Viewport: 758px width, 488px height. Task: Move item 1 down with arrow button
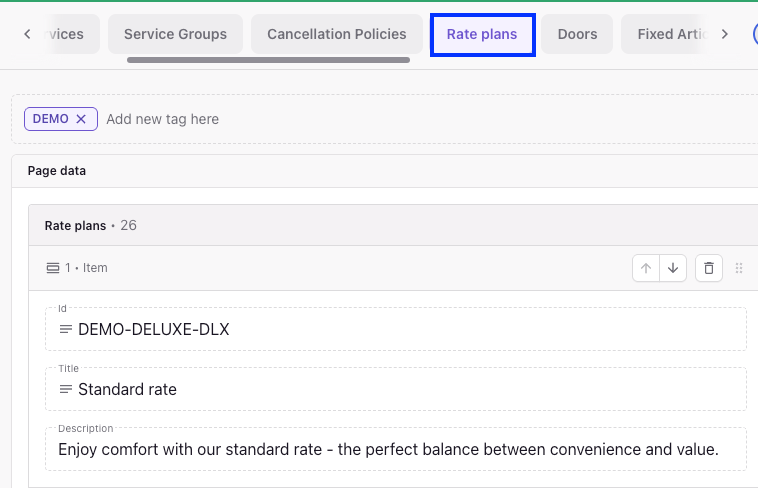coord(673,268)
